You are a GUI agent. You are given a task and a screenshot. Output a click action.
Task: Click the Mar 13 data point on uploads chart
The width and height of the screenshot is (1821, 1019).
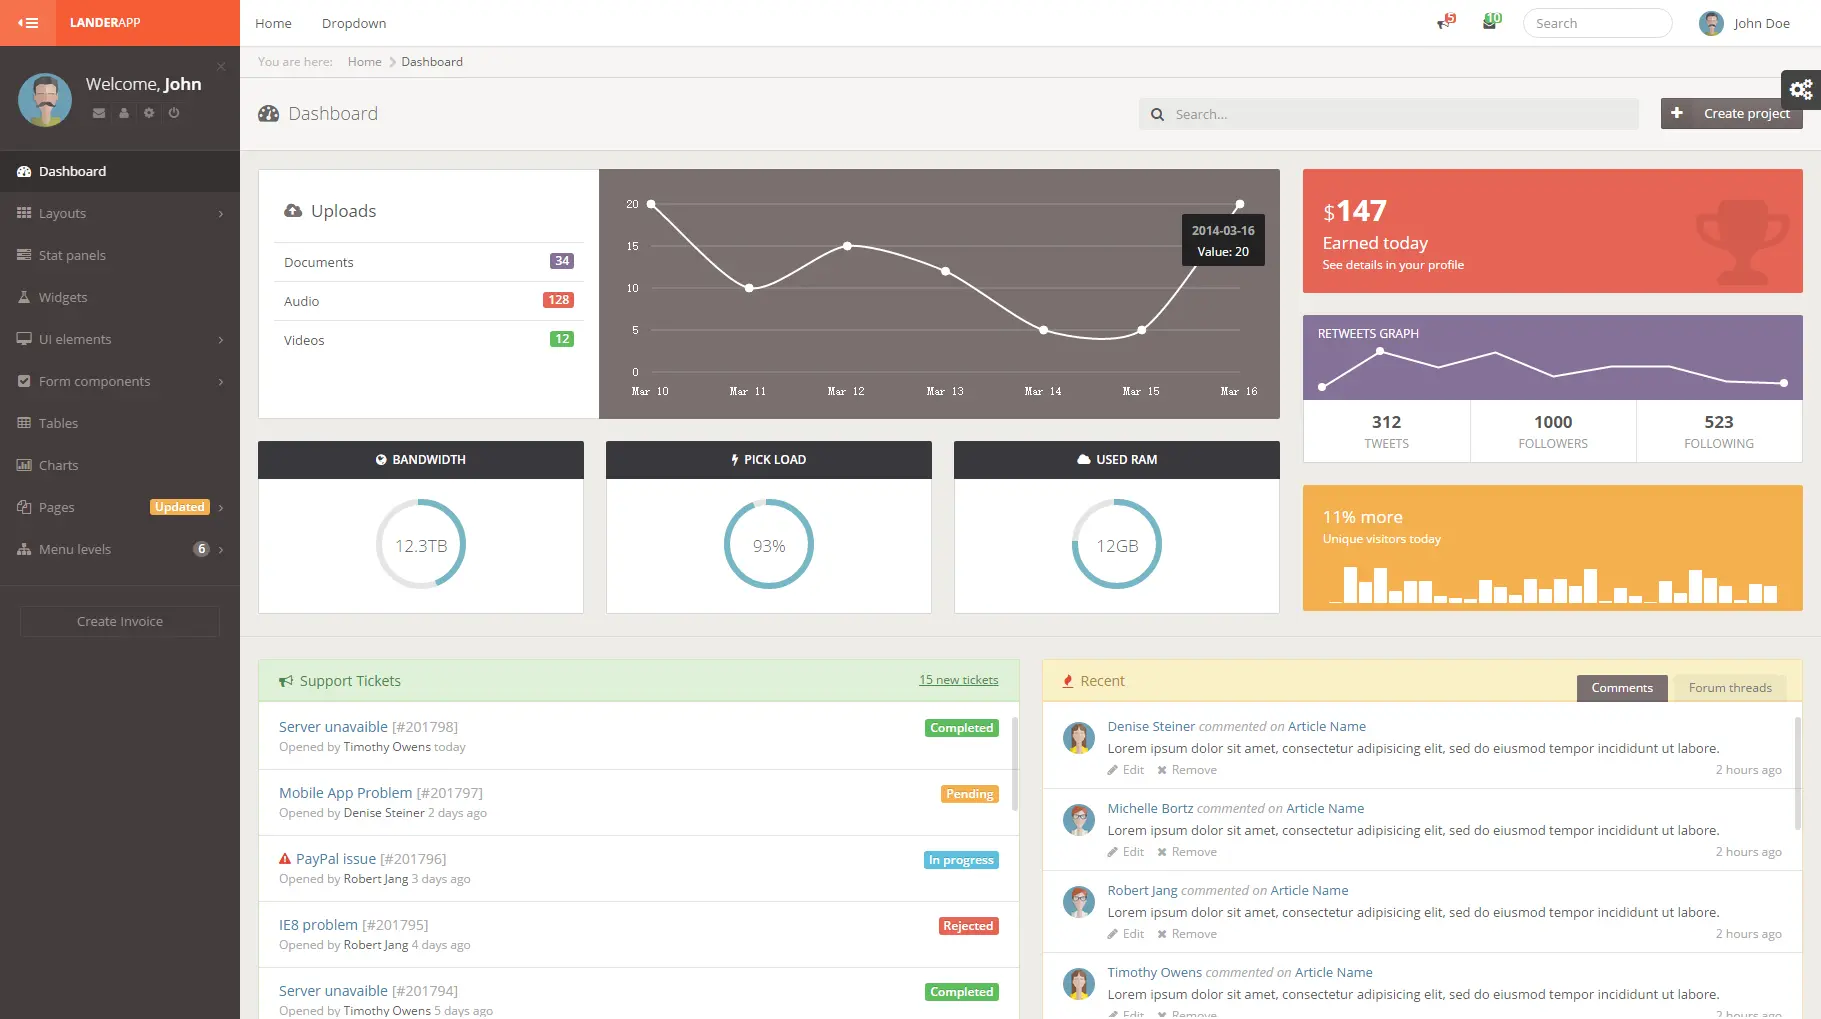click(x=945, y=271)
